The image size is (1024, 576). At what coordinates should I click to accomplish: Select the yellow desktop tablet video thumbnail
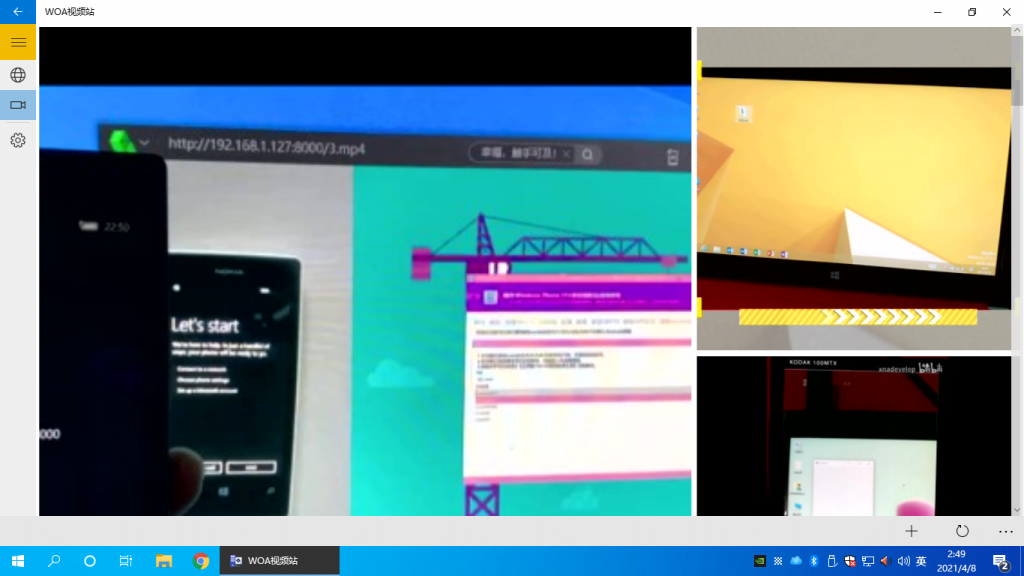click(x=854, y=188)
